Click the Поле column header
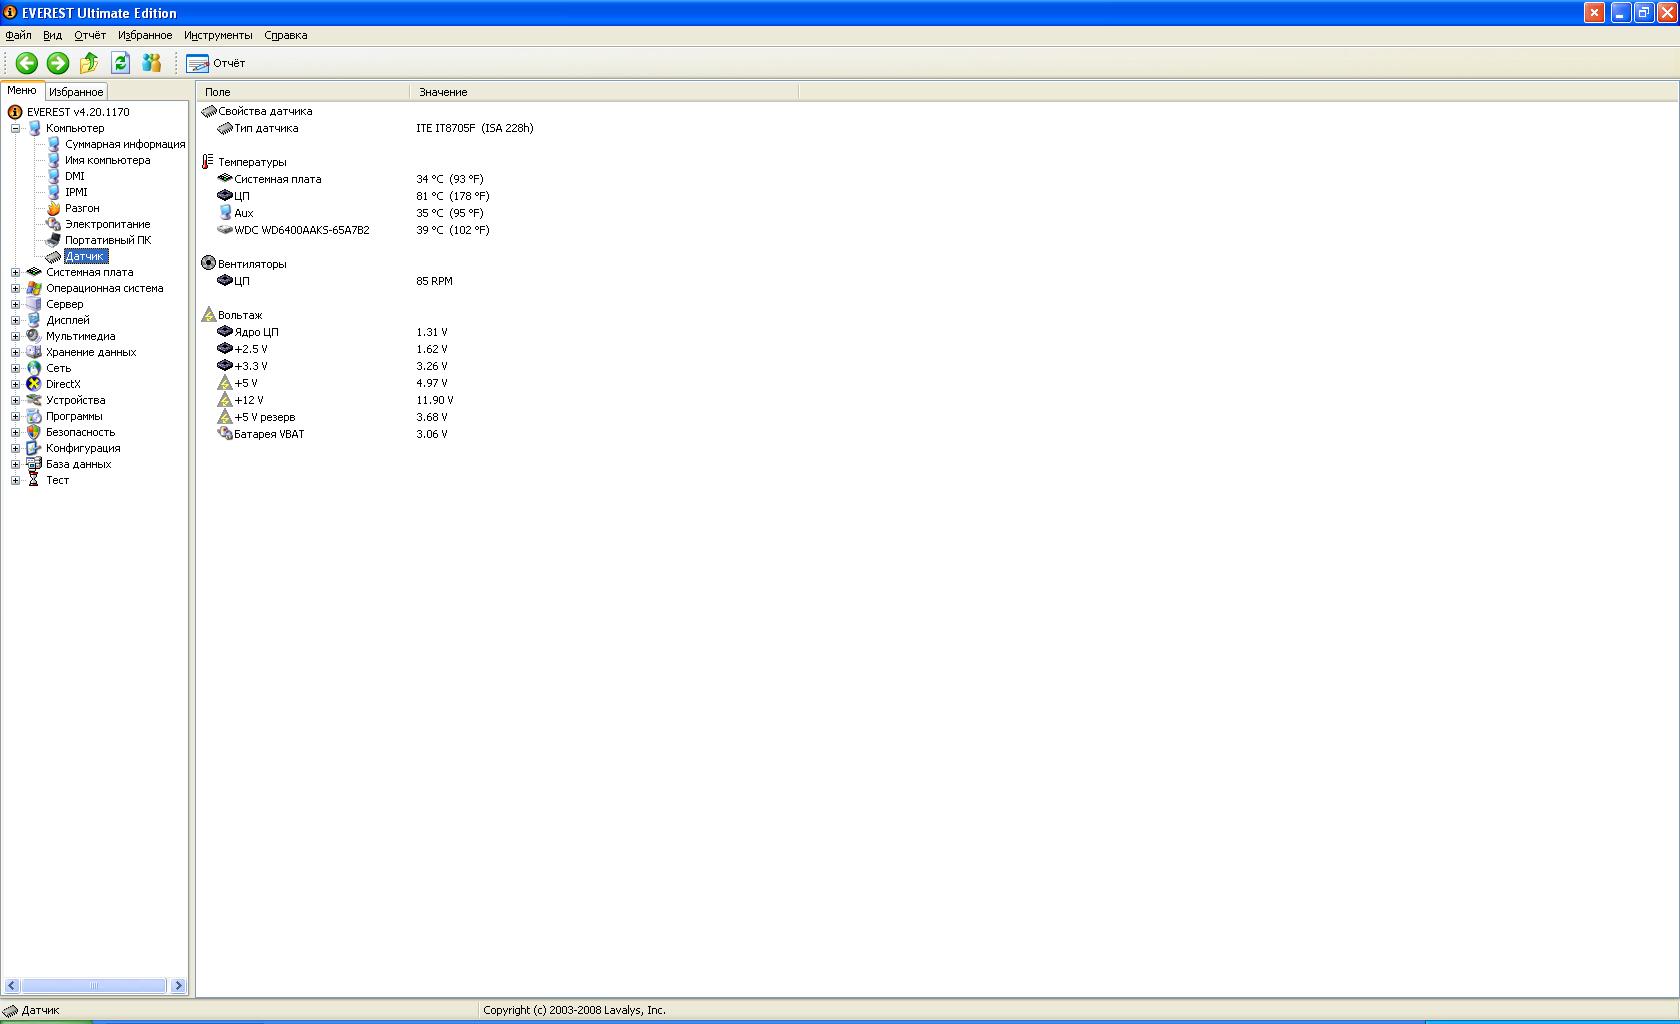1680x1024 pixels. tap(302, 91)
